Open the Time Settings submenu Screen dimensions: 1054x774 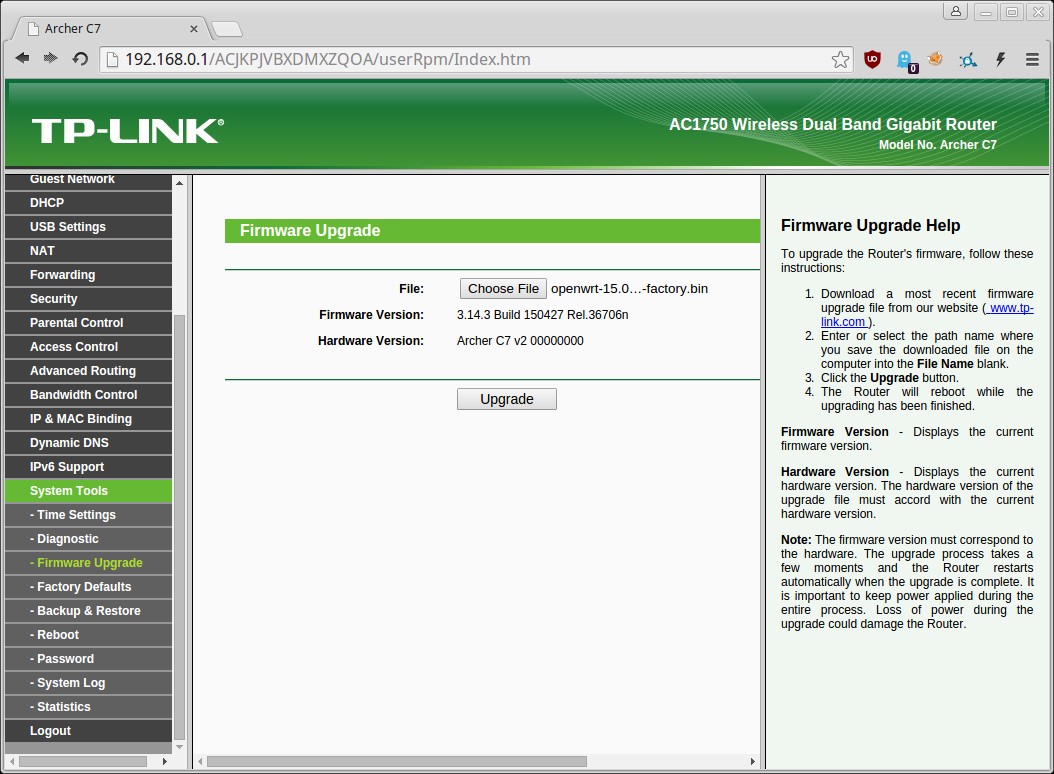pyautogui.click(x=89, y=514)
